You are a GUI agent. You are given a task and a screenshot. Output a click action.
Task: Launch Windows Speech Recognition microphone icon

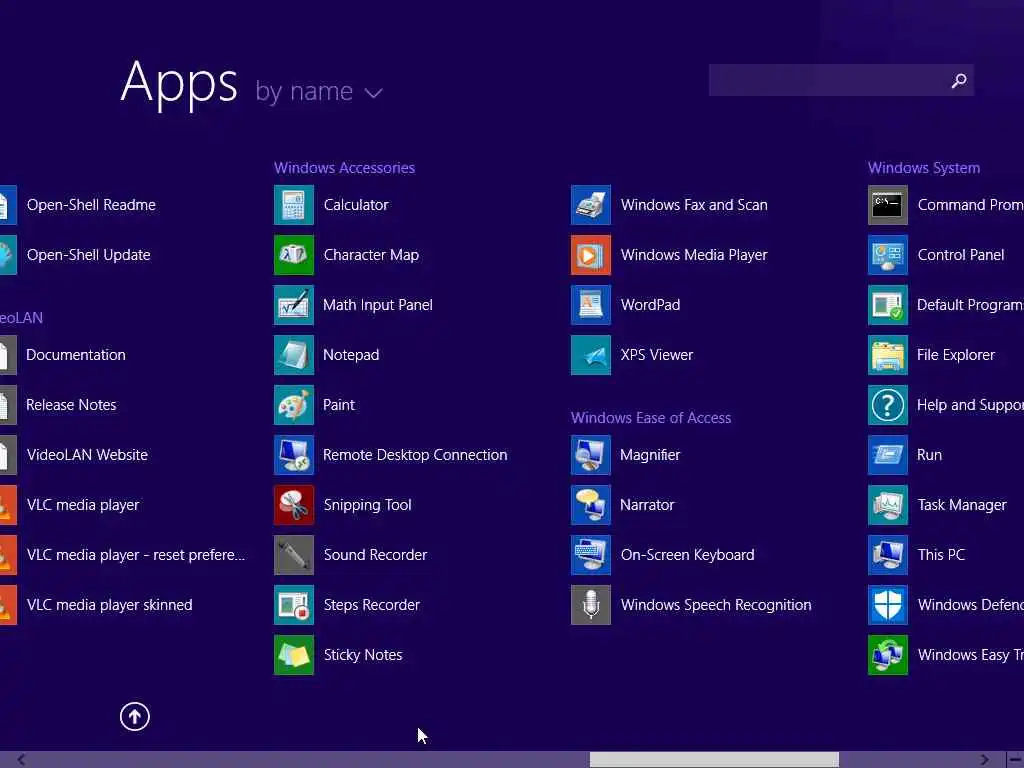coord(591,605)
